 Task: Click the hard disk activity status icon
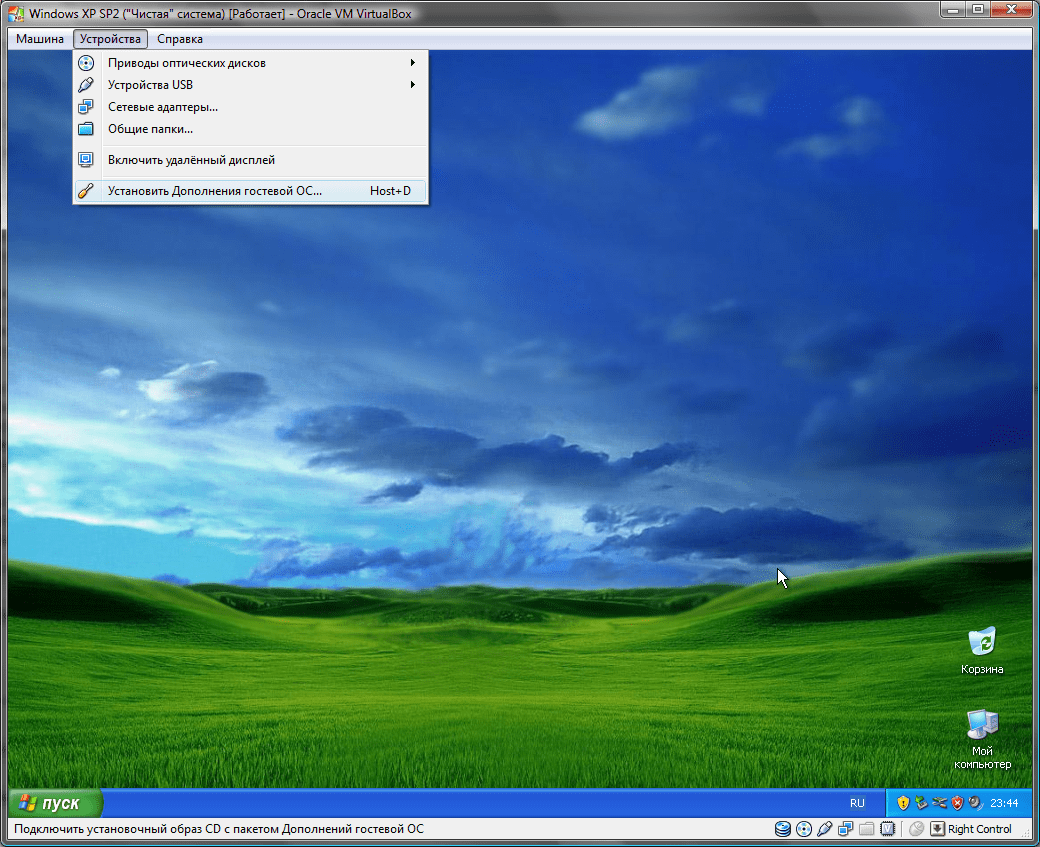[x=783, y=829]
